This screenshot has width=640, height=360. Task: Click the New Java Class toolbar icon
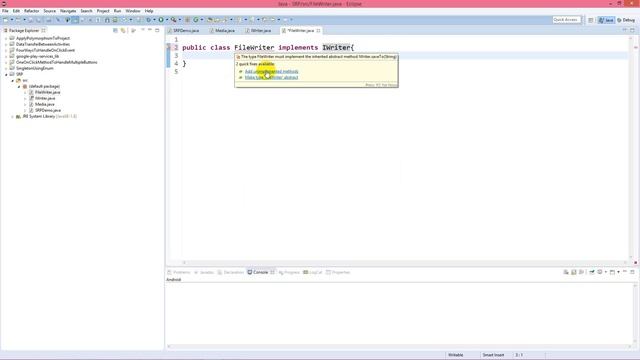pyautogui.click(x=196, y=20)
